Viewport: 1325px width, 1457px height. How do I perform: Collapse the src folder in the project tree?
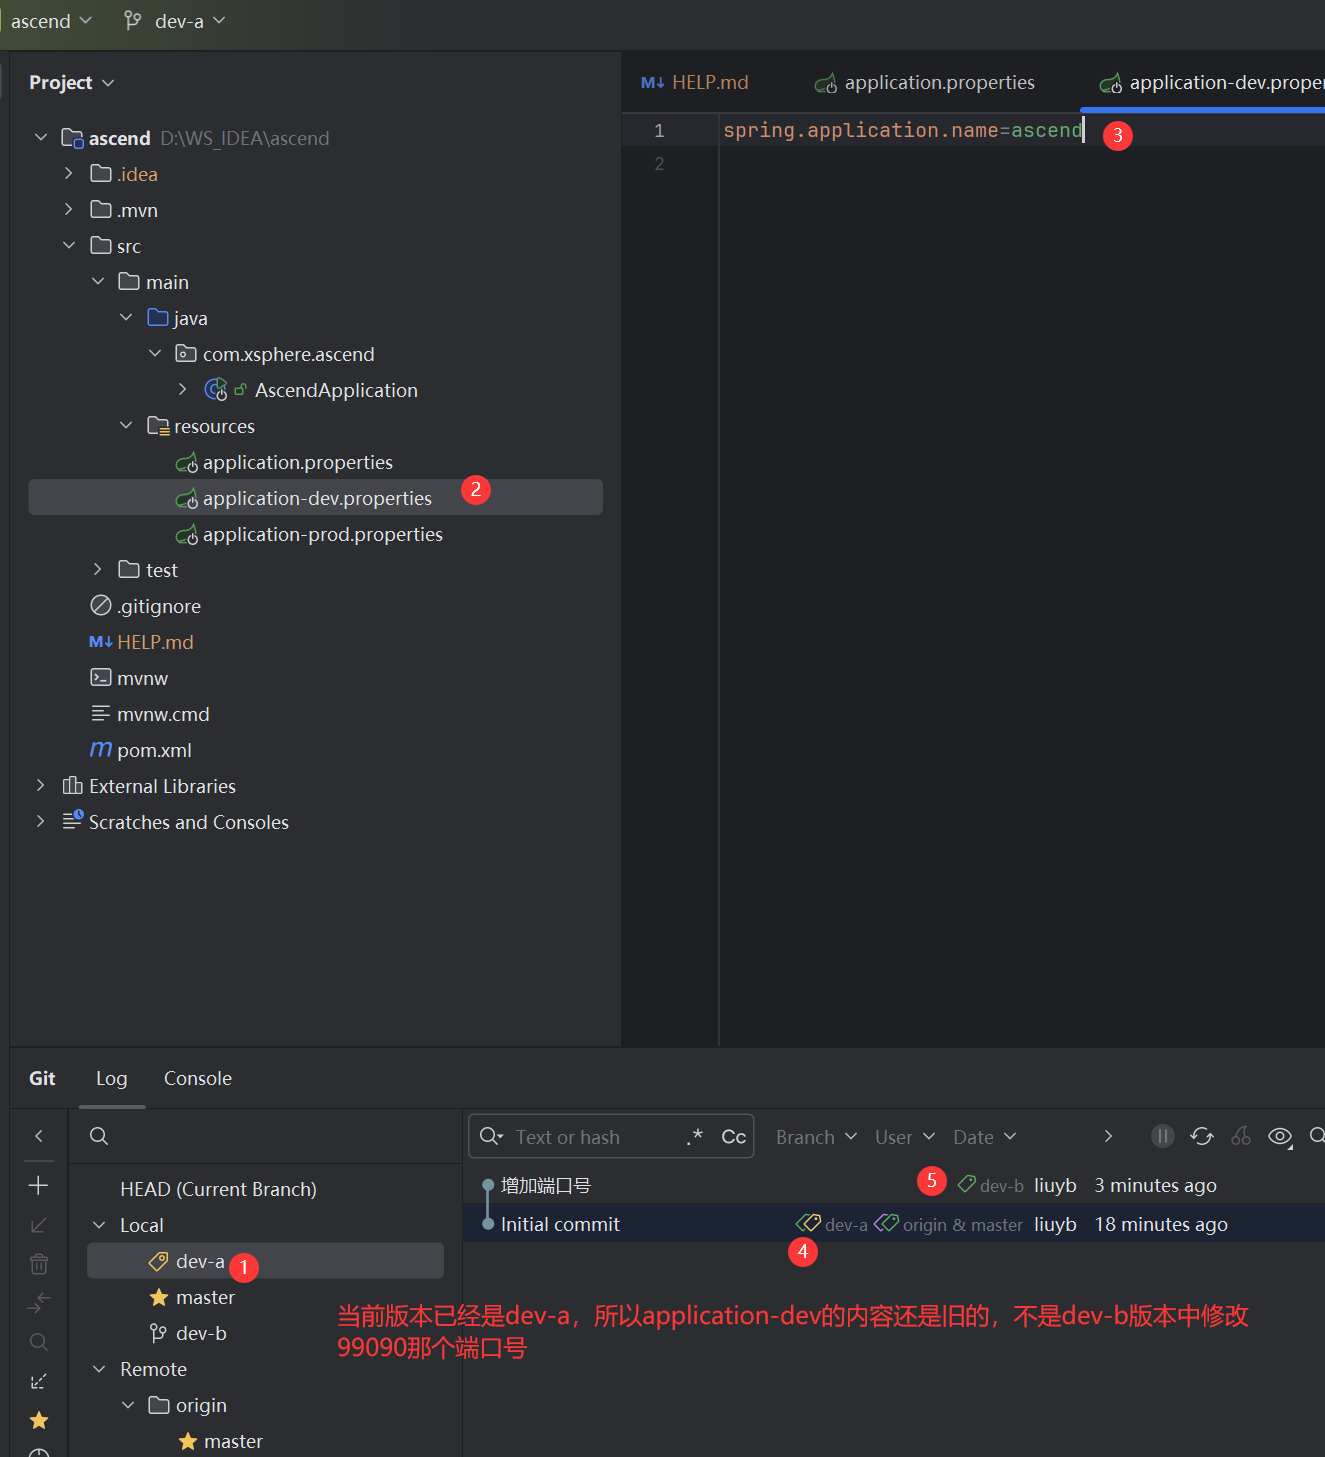[x=69, y=246]
